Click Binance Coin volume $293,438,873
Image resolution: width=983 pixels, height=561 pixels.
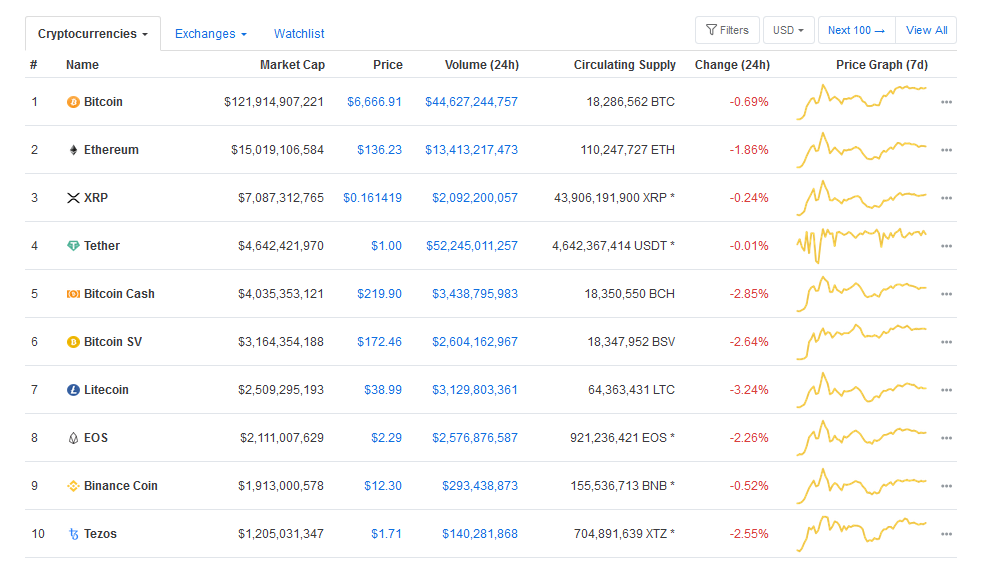[x=480, y=486]
